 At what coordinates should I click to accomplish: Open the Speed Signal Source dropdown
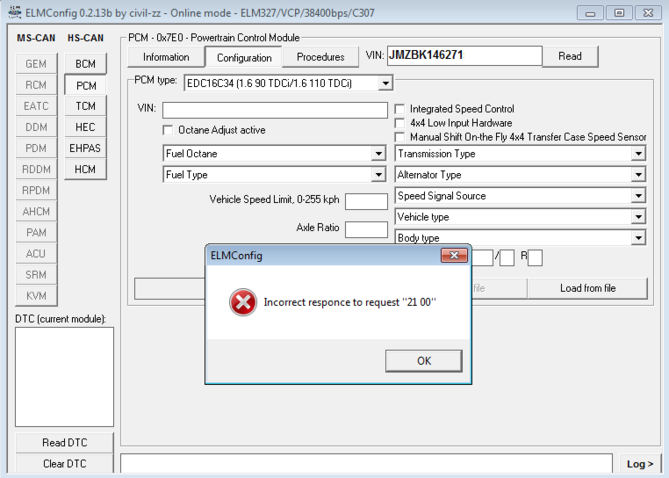click(638, 196)
